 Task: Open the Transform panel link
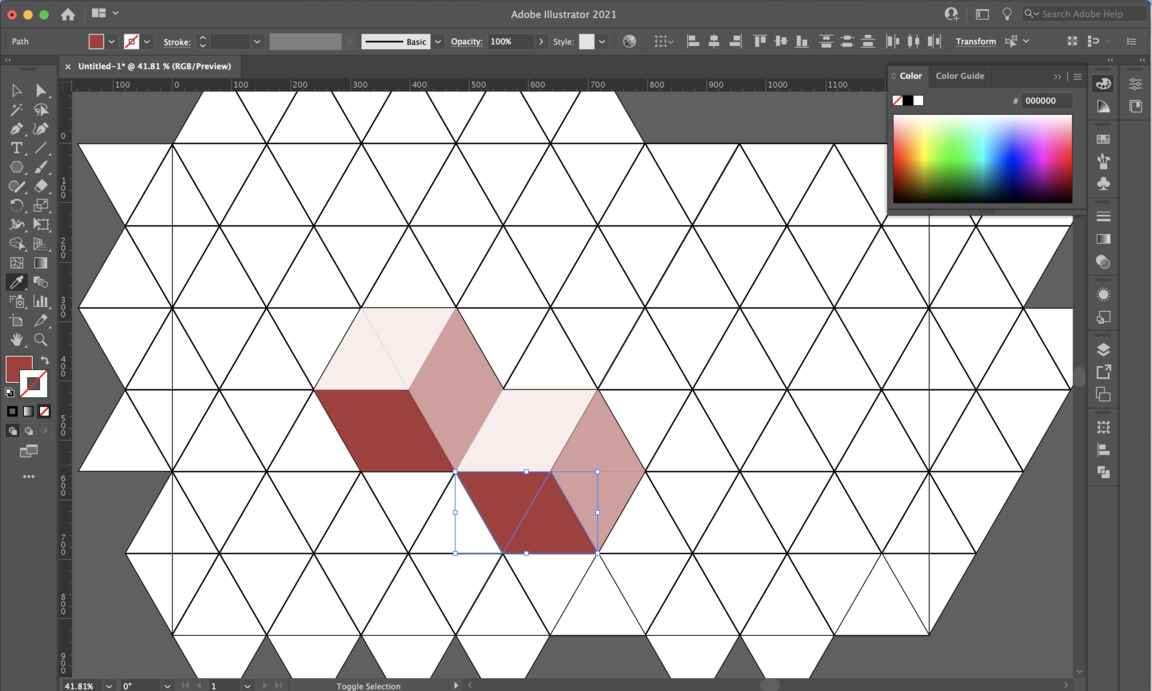click(976, 42)
